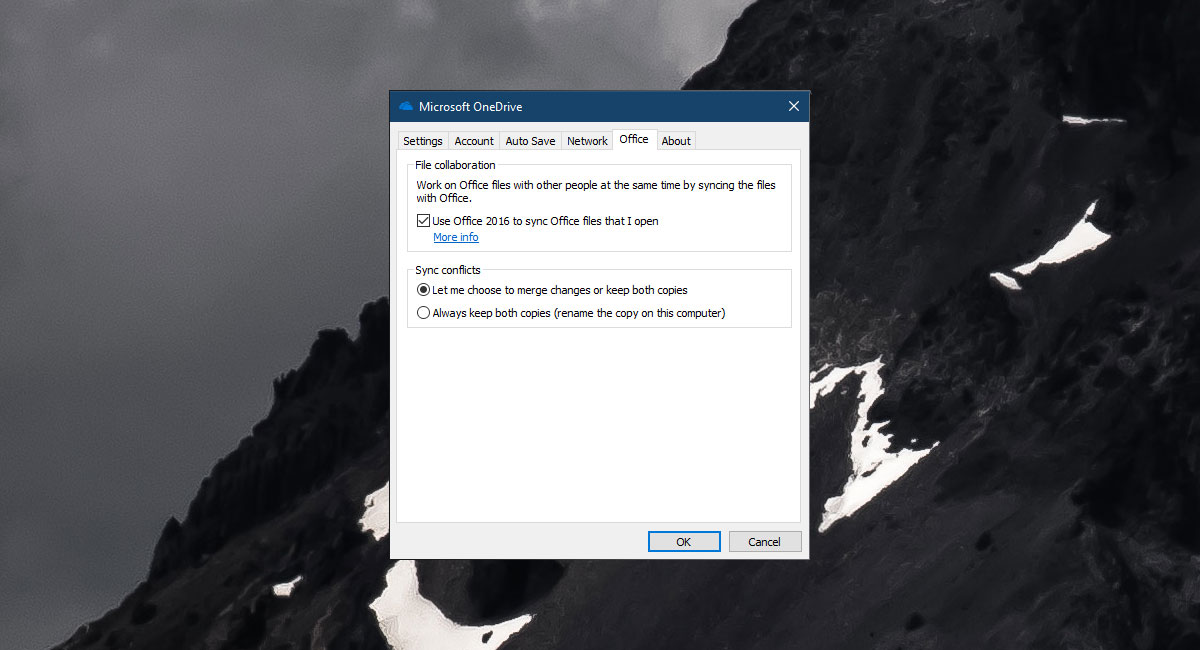Click the Microsoft OneDrive window title
This screenshot has height=650, width=1200.
(470, 107)
